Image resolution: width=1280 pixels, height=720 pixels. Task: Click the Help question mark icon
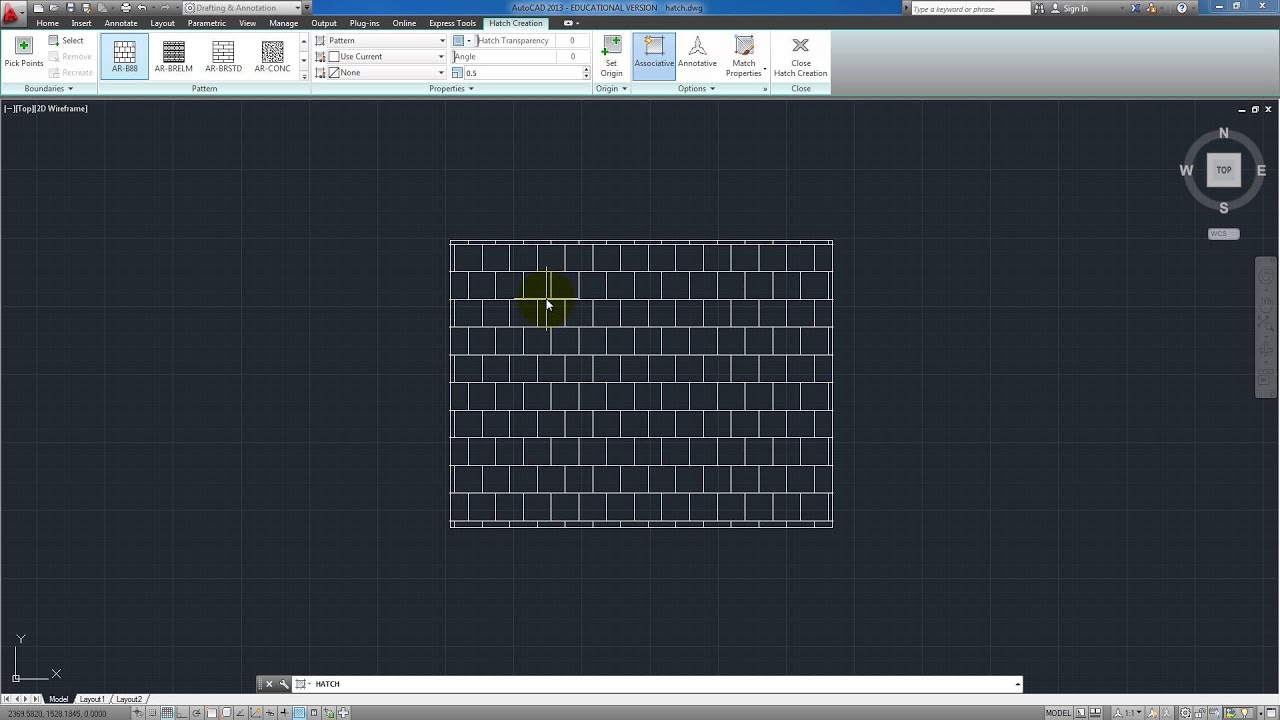point(1183,8)
